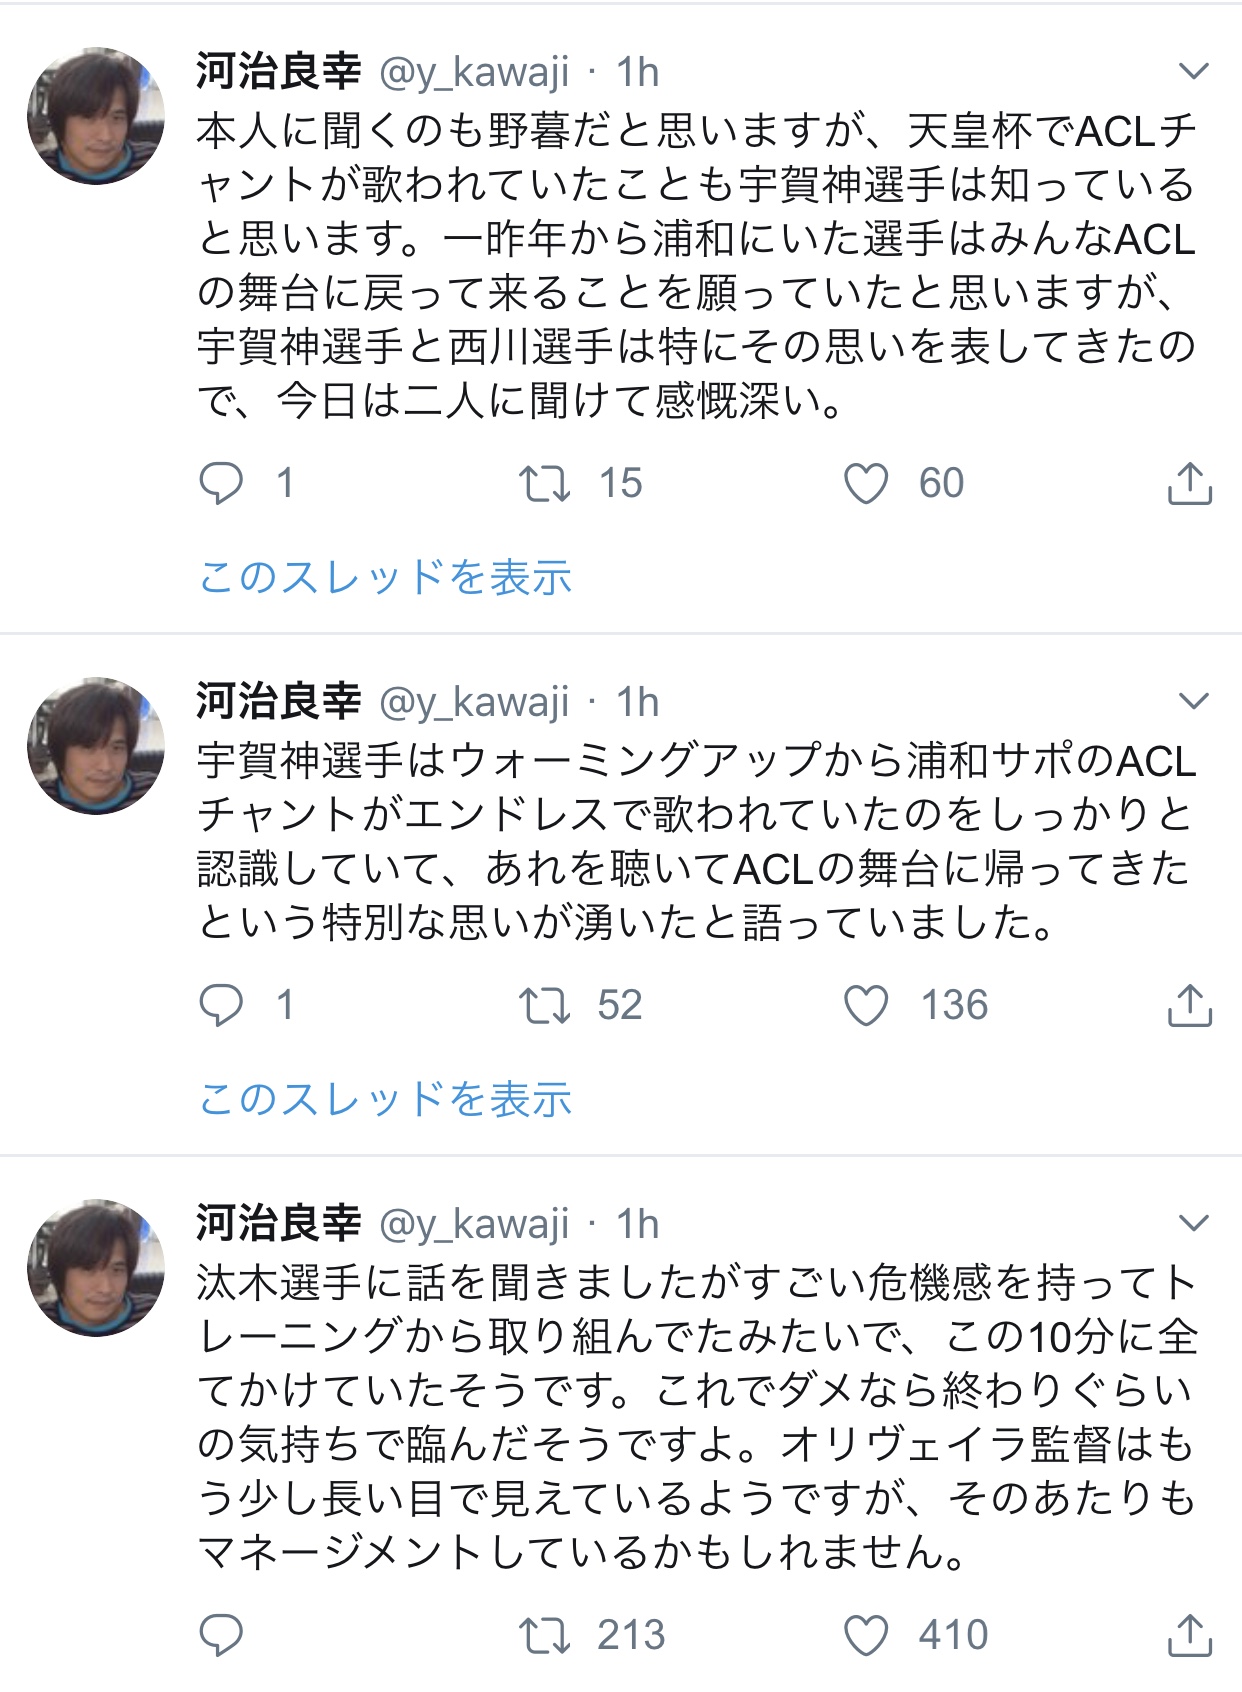Open the first tweet's chevron menu
Image resolution: width=1242 pixels, height=1692 pixels.
1194,71
